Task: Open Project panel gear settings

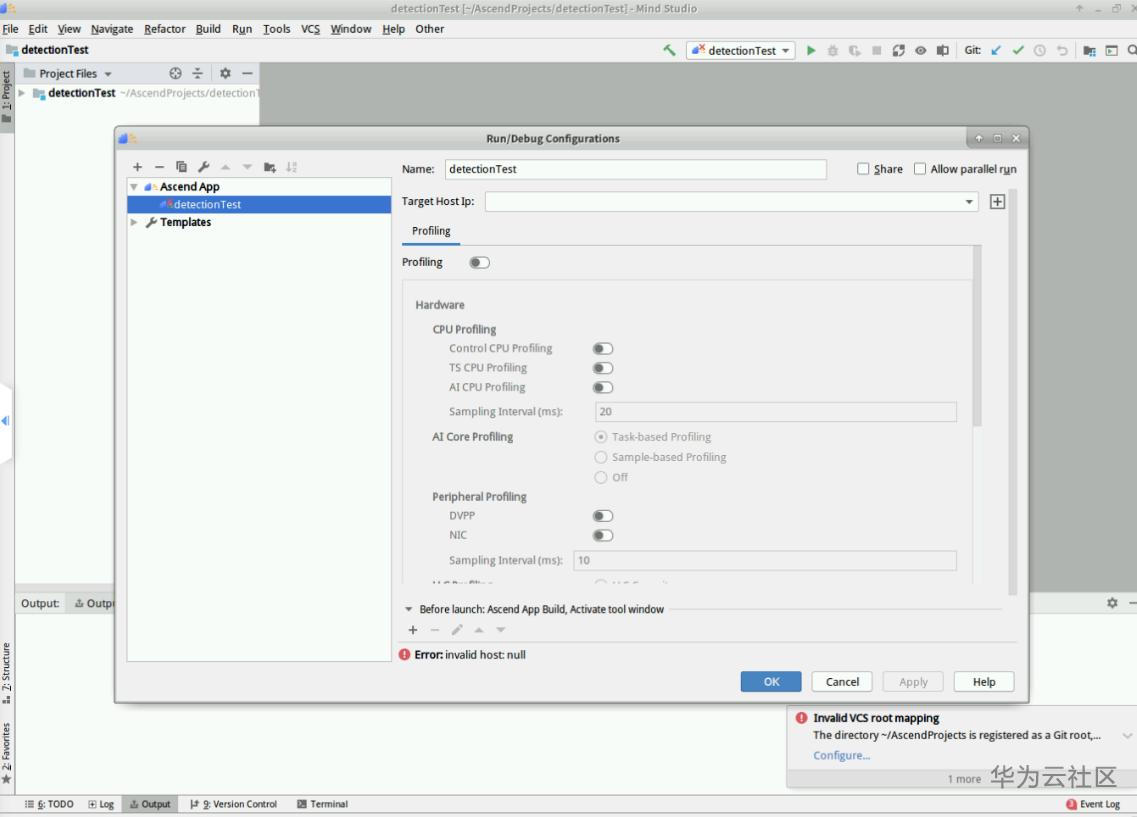Action: point(225,73)
